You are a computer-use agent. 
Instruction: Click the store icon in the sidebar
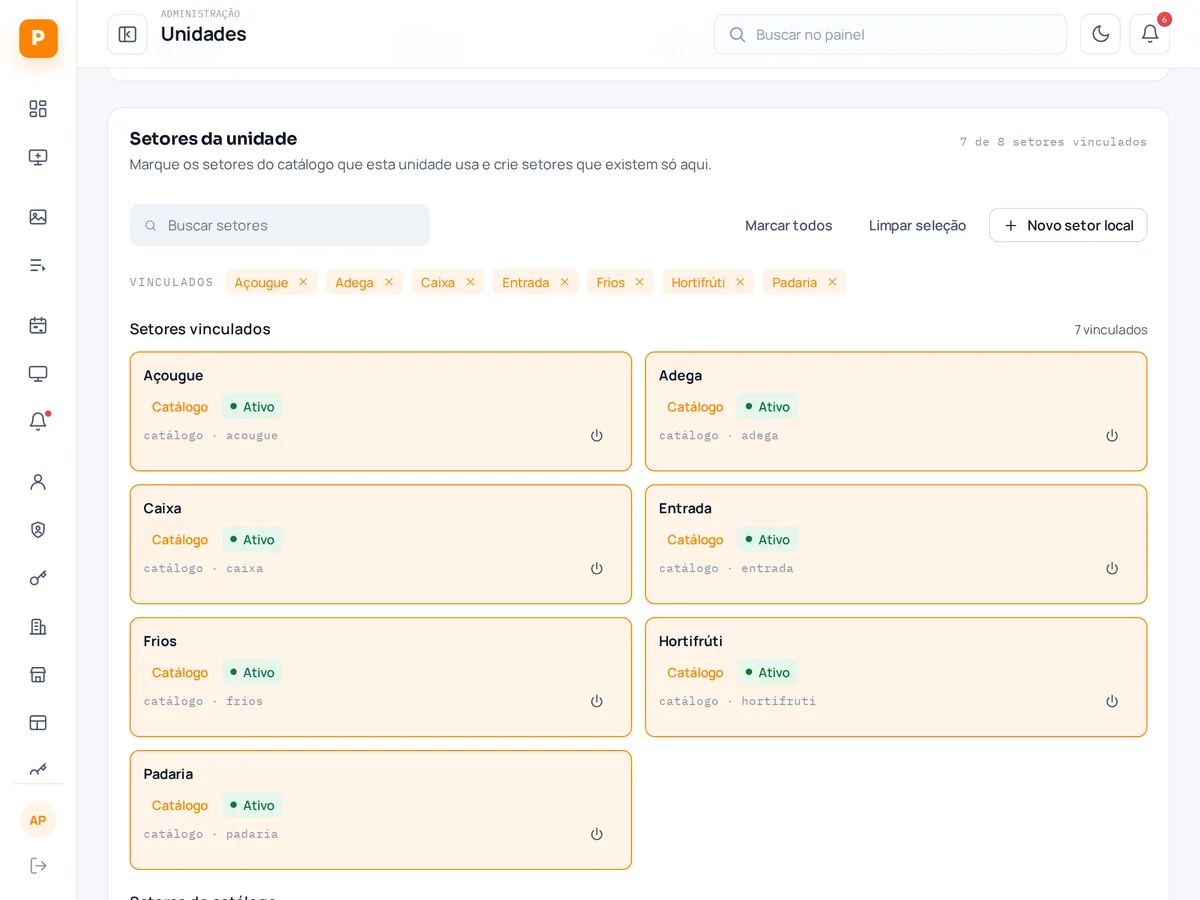pos(38,674)
